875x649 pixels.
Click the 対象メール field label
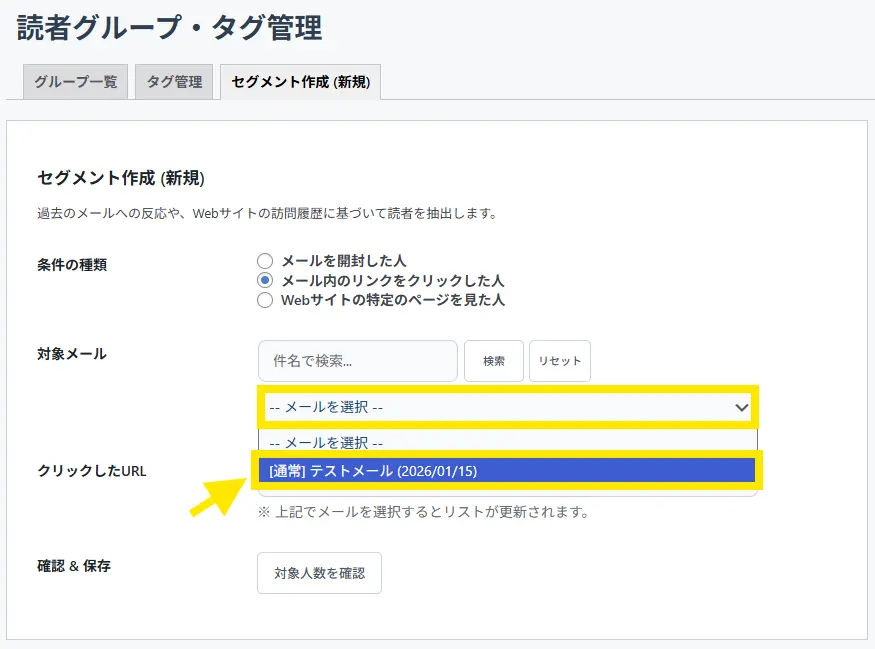71,354
